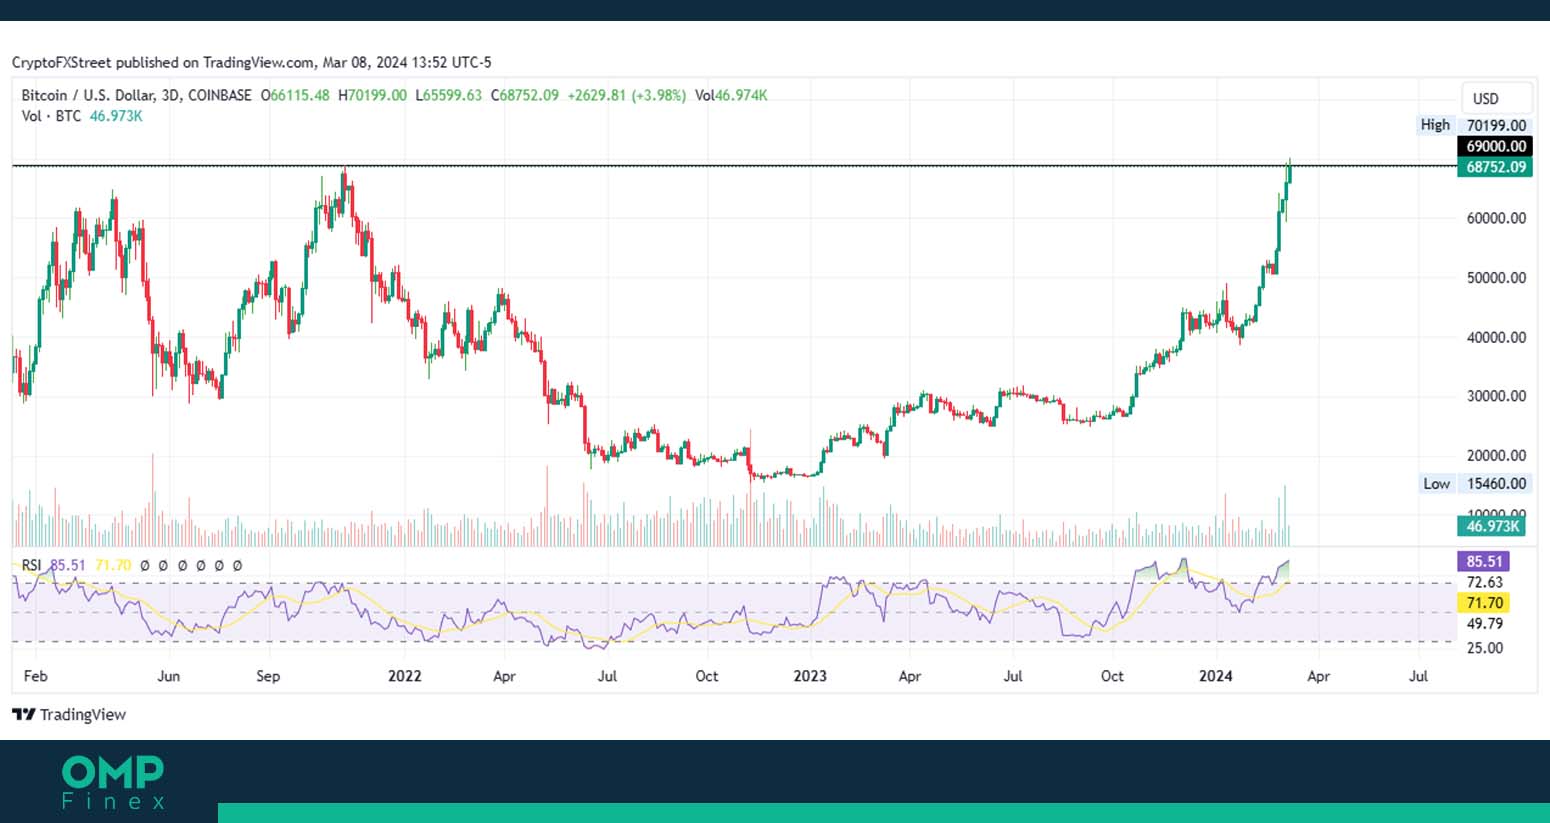Click the 40000.00 price axis label
This screenshot has height=823, width=1550.
(x=1496, y=337)
